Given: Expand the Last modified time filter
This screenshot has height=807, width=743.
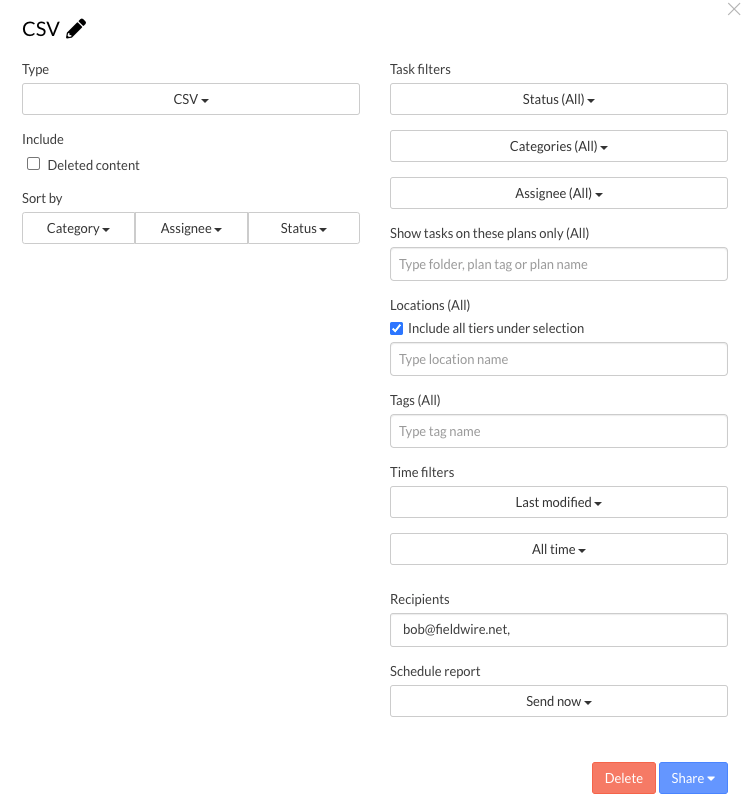Looking at the screenshot, I should pos(559,502).
